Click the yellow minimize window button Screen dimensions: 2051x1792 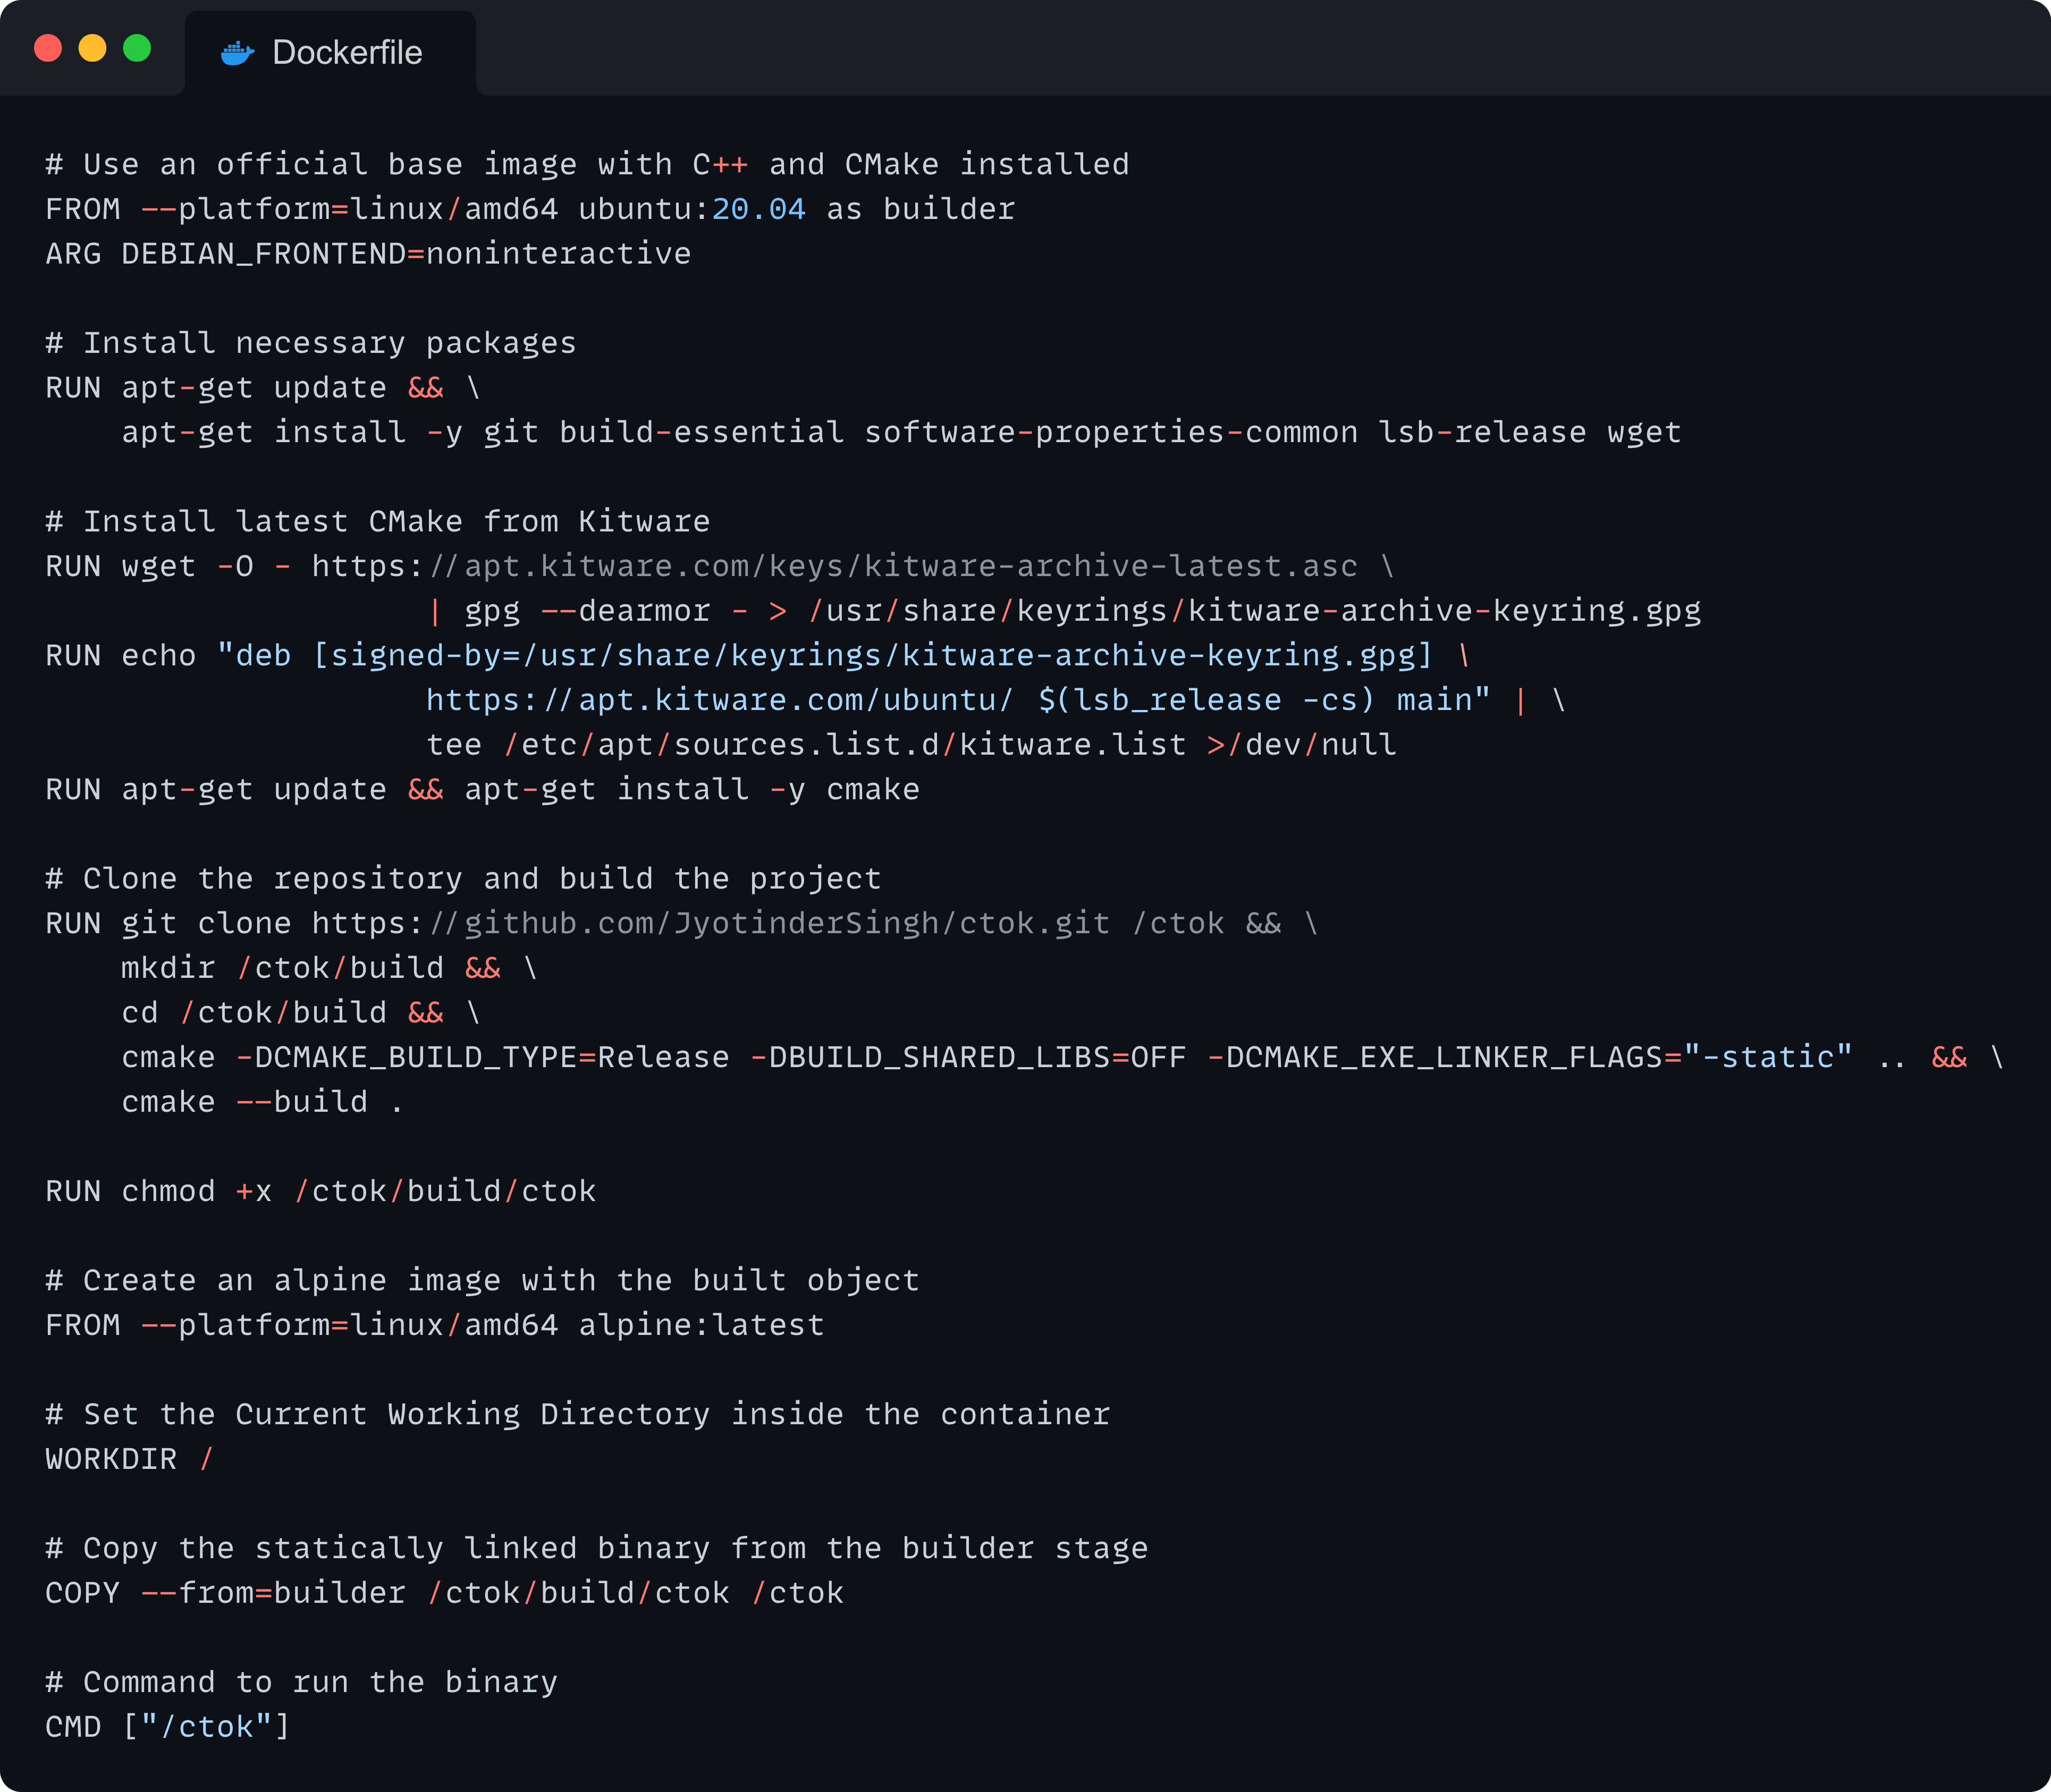[93, 48]
